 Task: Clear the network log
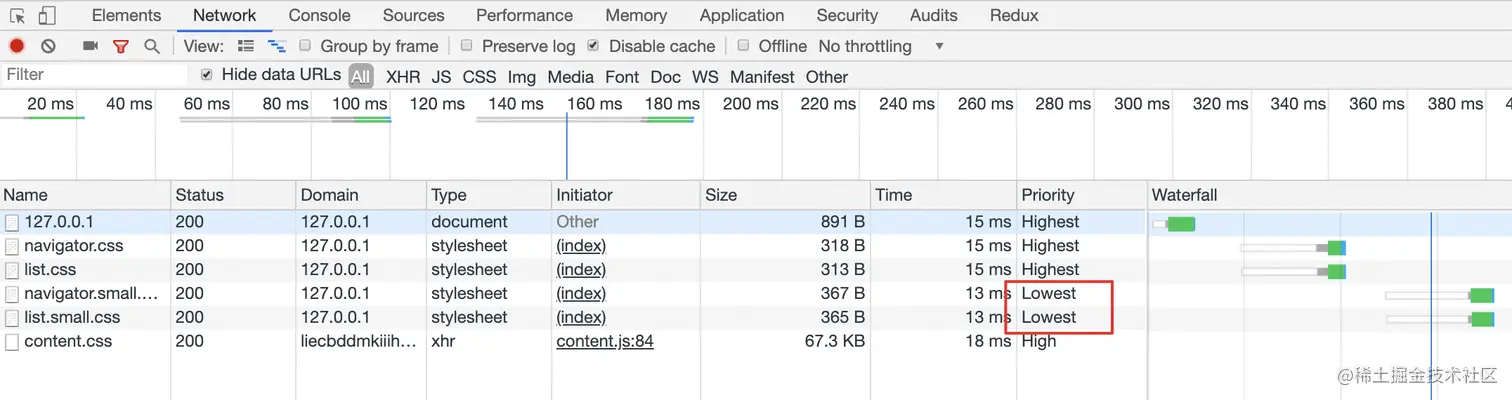[48, 46]
